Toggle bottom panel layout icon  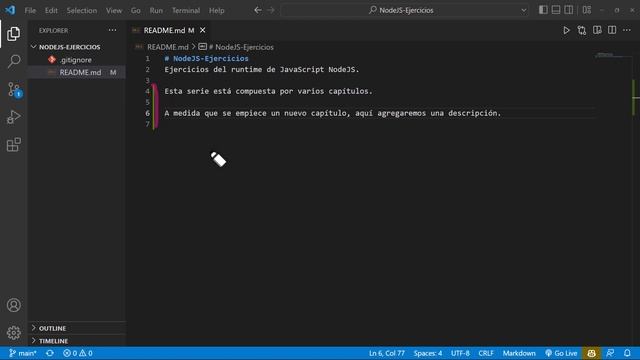pyautogui.click(x=556, y=10)
